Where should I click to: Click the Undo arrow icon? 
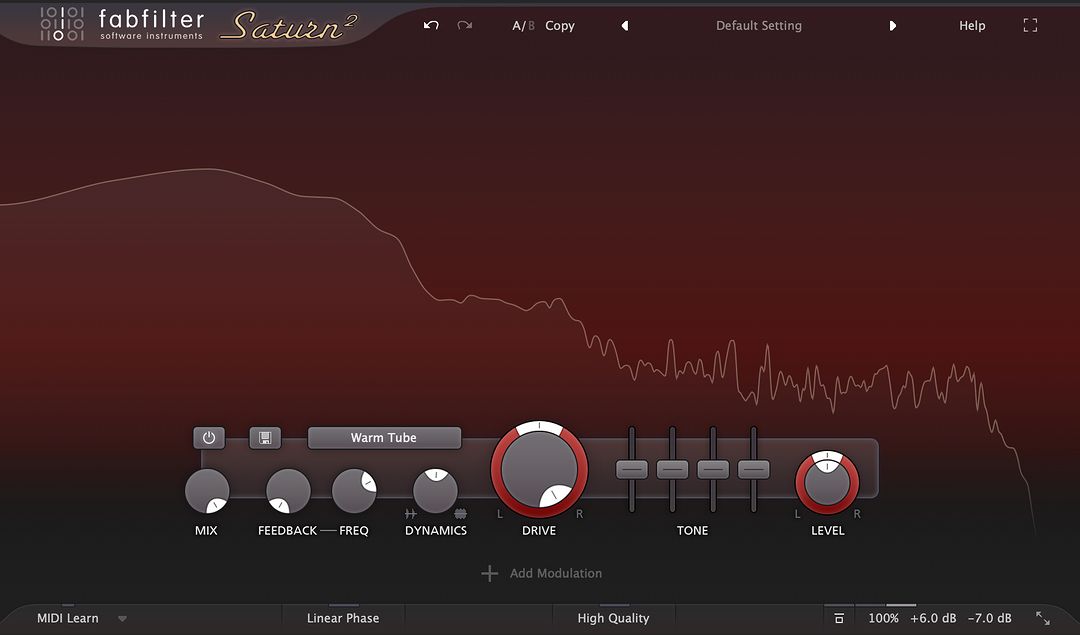(x=431, y=25)
